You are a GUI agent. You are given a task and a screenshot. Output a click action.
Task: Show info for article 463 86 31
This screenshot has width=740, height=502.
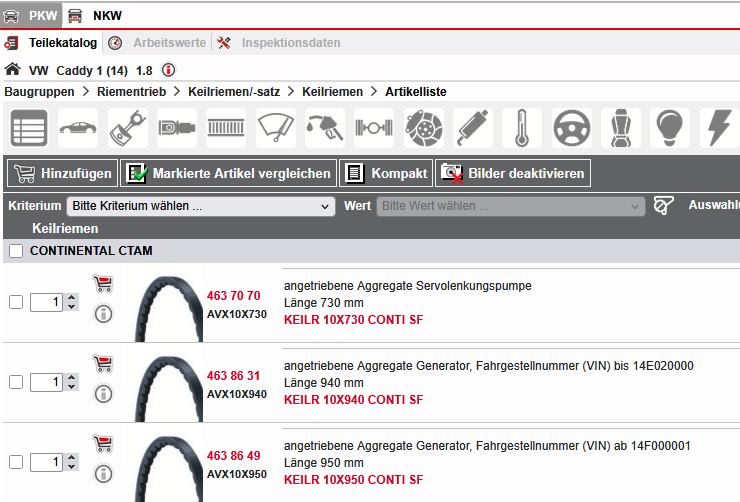tap(102, 395)
